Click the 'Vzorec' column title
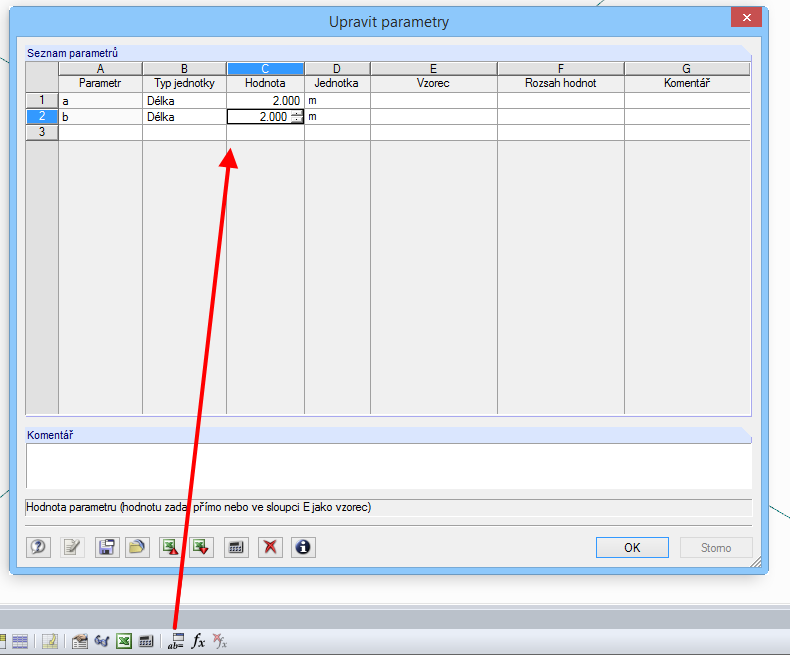The width and height of the screenshot is (790, 655). coord(433,83)
